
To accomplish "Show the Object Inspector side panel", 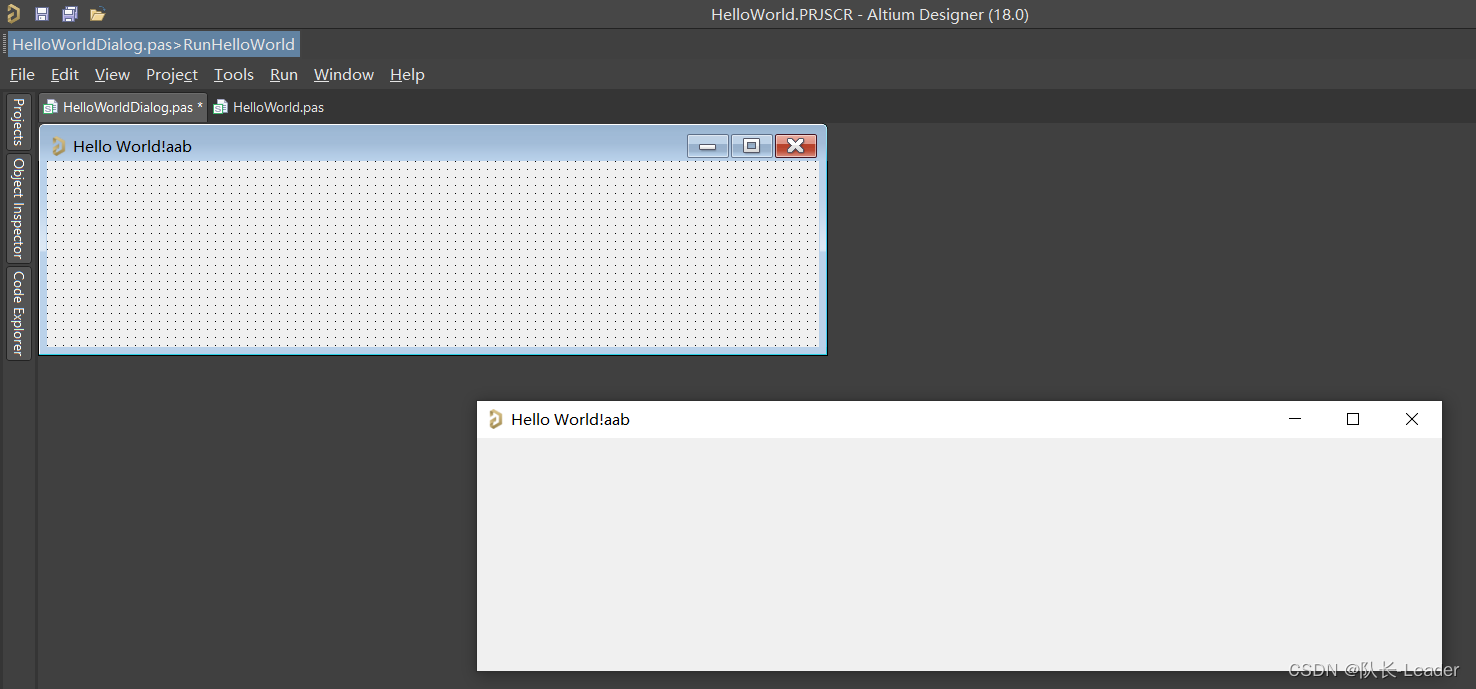I will (18, 208).
